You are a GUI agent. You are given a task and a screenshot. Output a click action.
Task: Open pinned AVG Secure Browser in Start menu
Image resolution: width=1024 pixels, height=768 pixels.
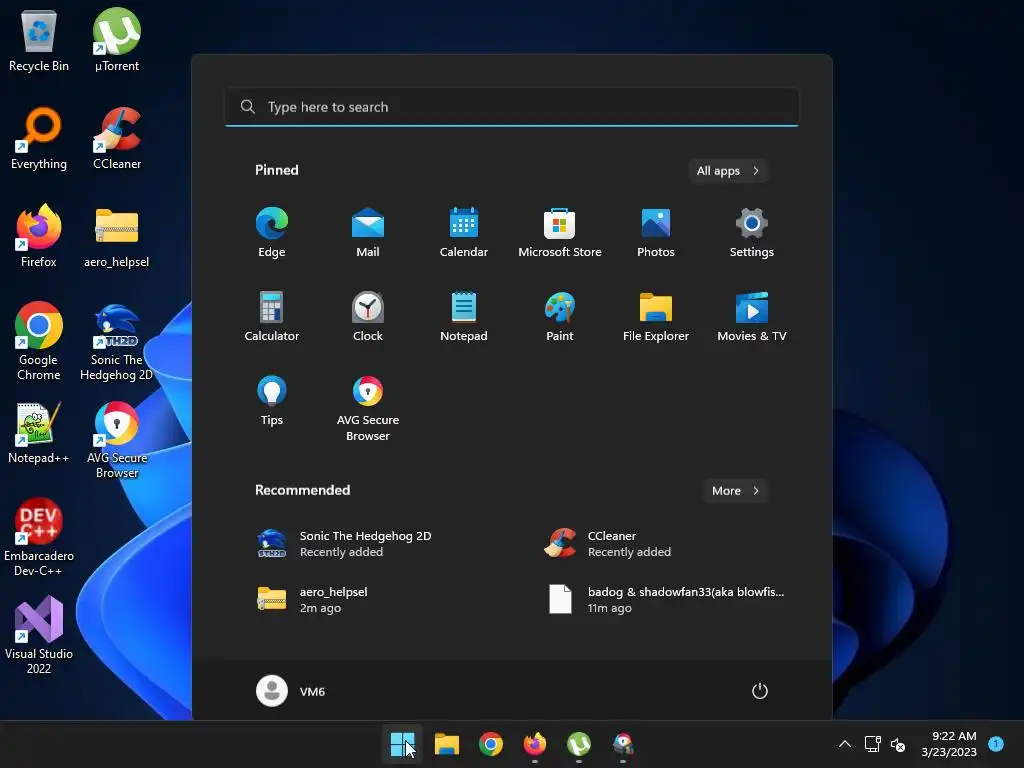click(x=368, y=409)
